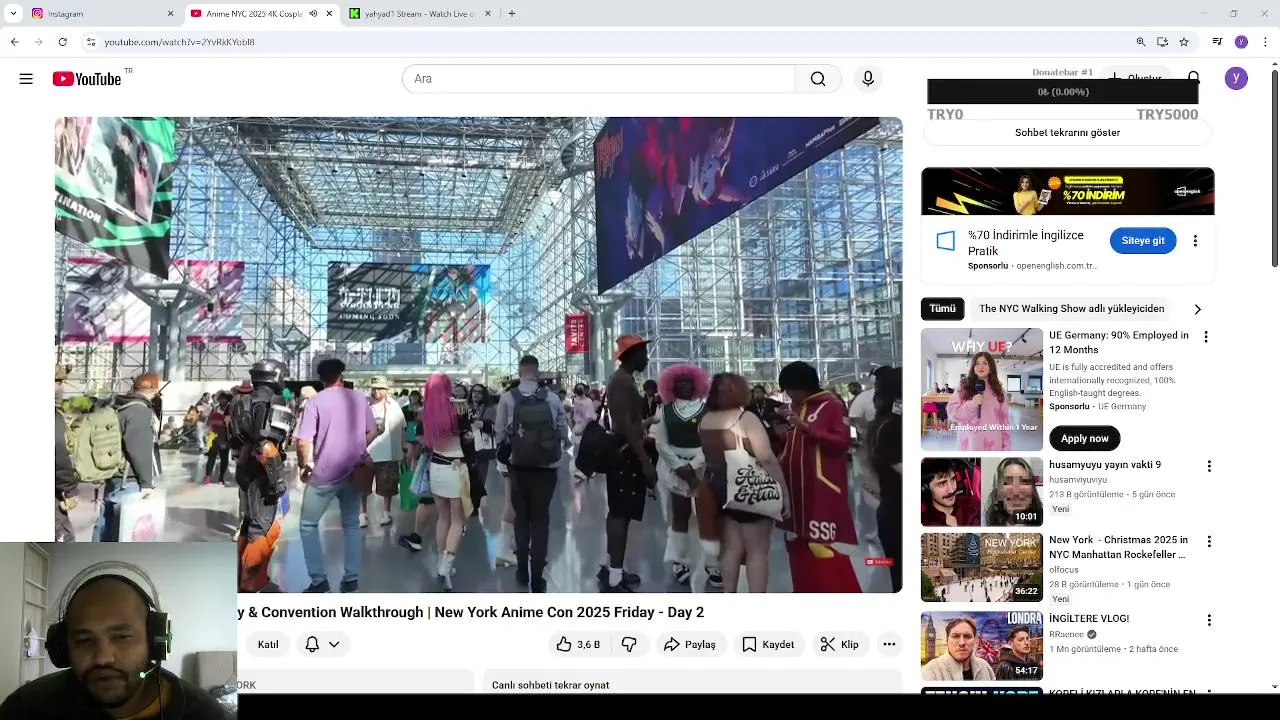Open New York Christmas 2025 video thumbnail
Viewport: 1280px width, 720px height.
click(x=982, y=567)
